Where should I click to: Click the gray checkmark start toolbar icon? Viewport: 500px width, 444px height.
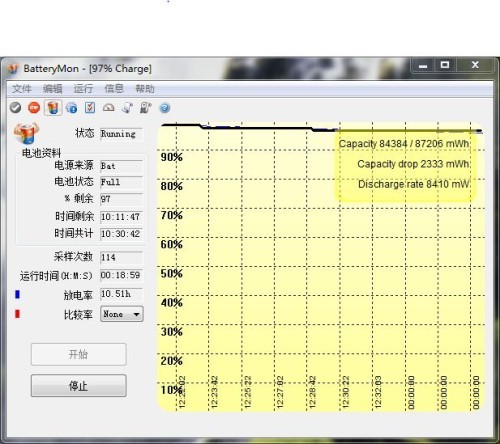pyautogui.click(x=15, y=108)
